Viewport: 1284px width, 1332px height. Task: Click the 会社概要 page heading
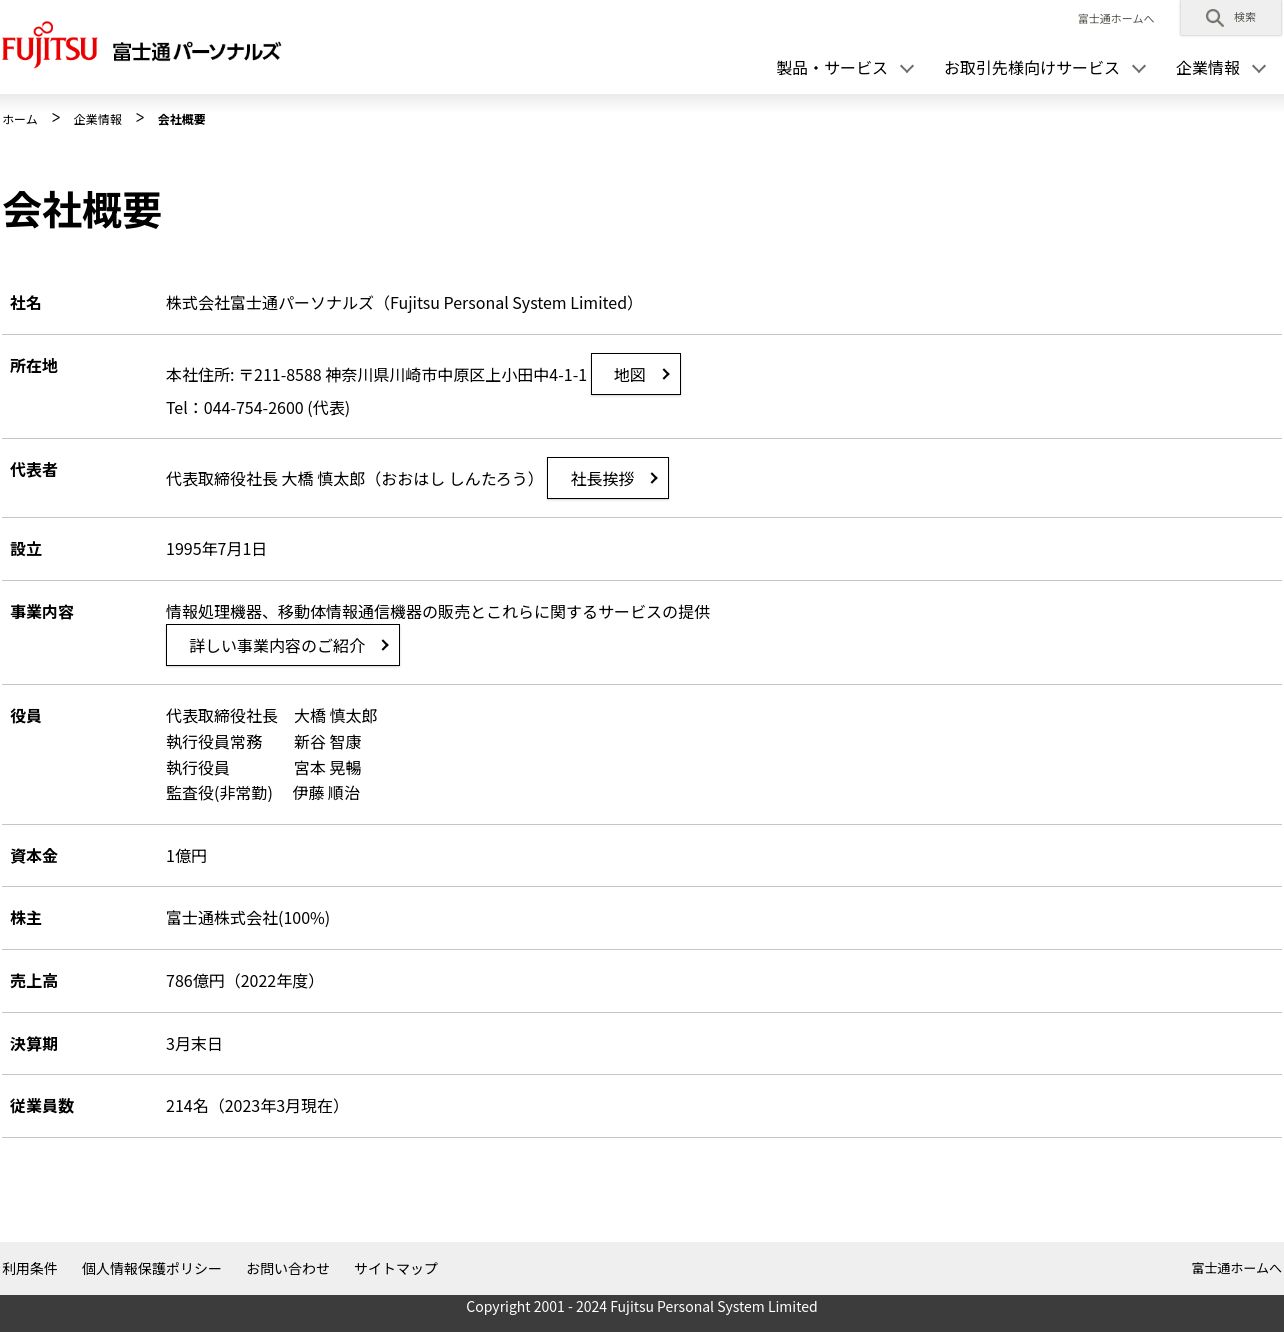pos(82,210)
